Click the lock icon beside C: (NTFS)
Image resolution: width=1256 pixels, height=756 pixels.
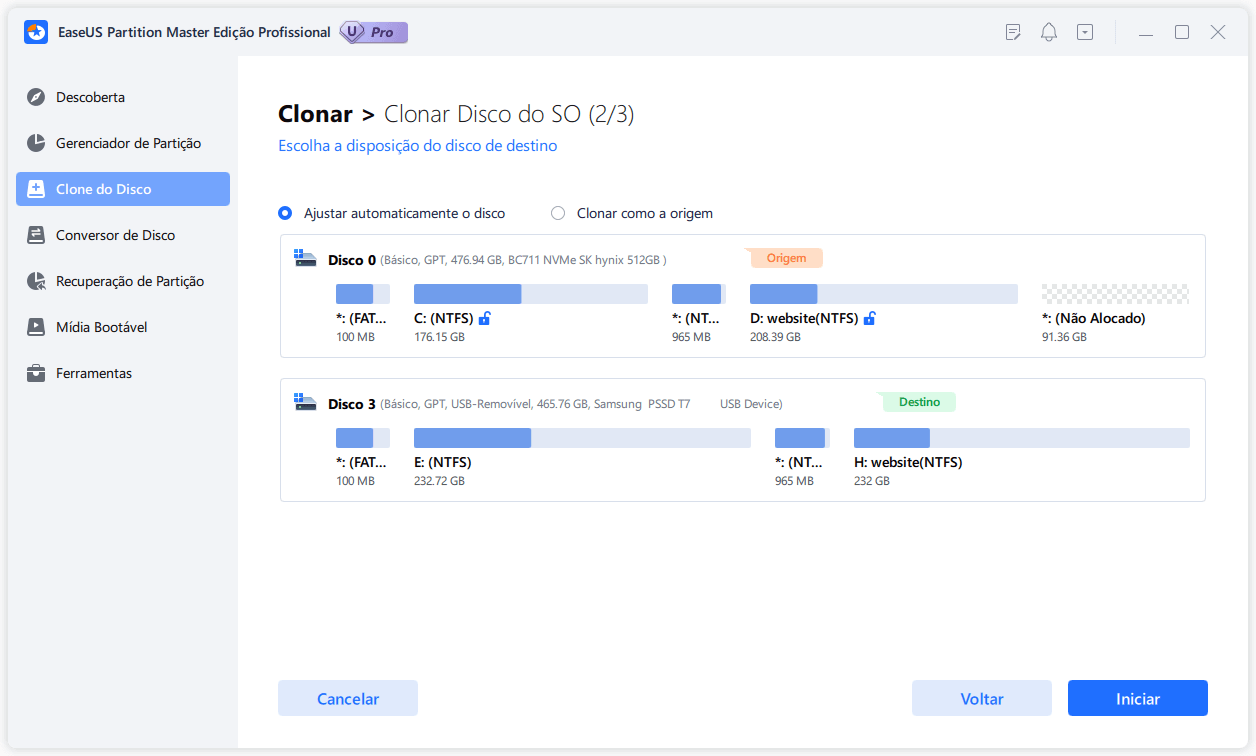coord(485,318)
